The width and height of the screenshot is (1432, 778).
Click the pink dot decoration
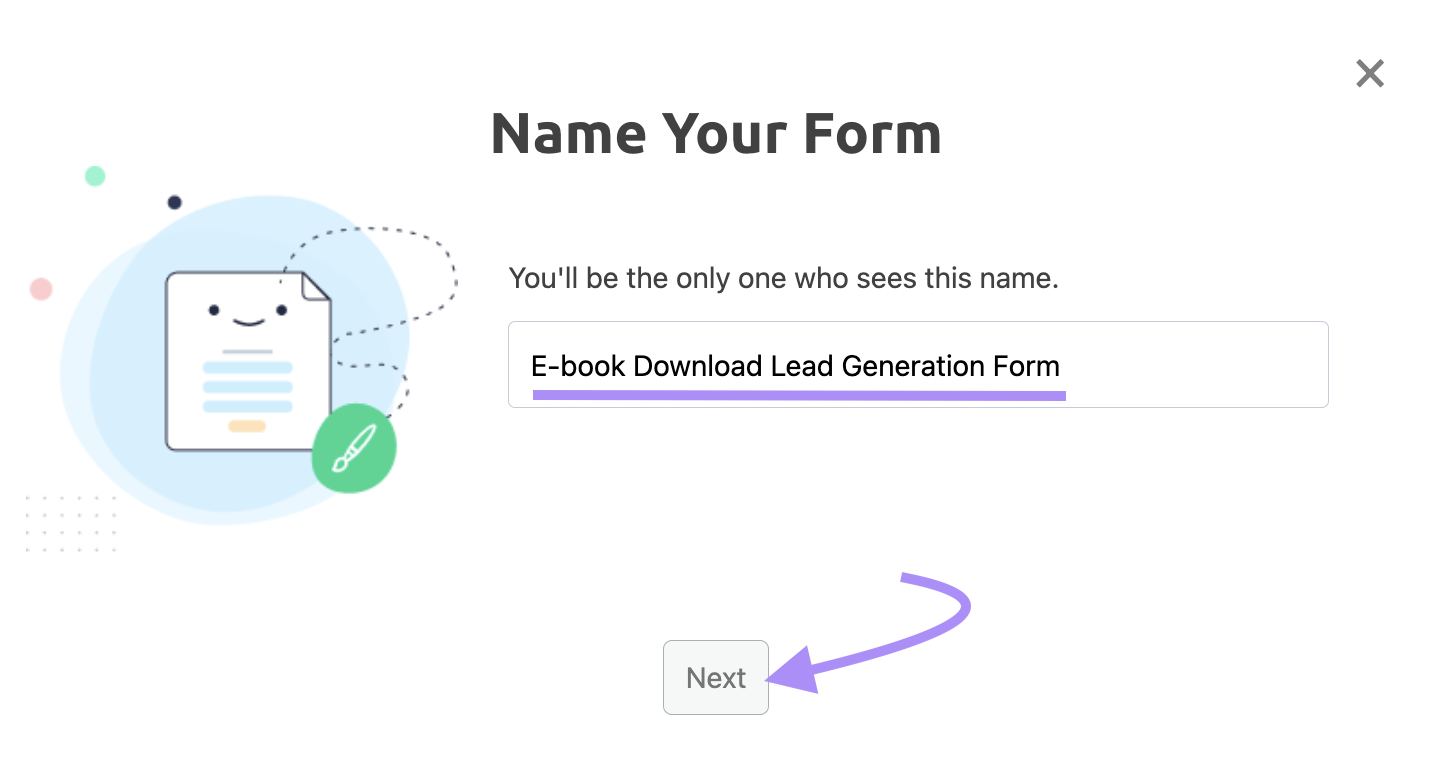(42, 288)
